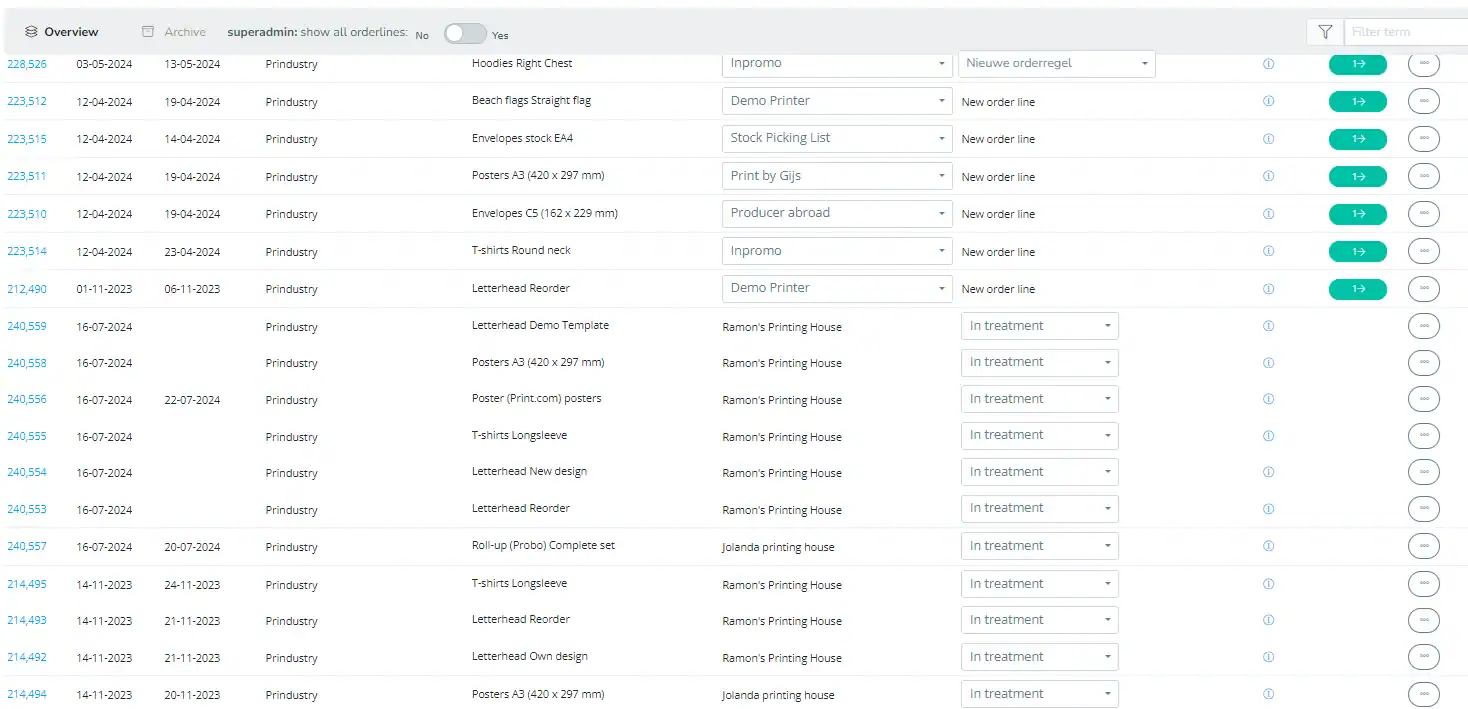Open In treatment dropdown for order 240,557

(1040, 546)
